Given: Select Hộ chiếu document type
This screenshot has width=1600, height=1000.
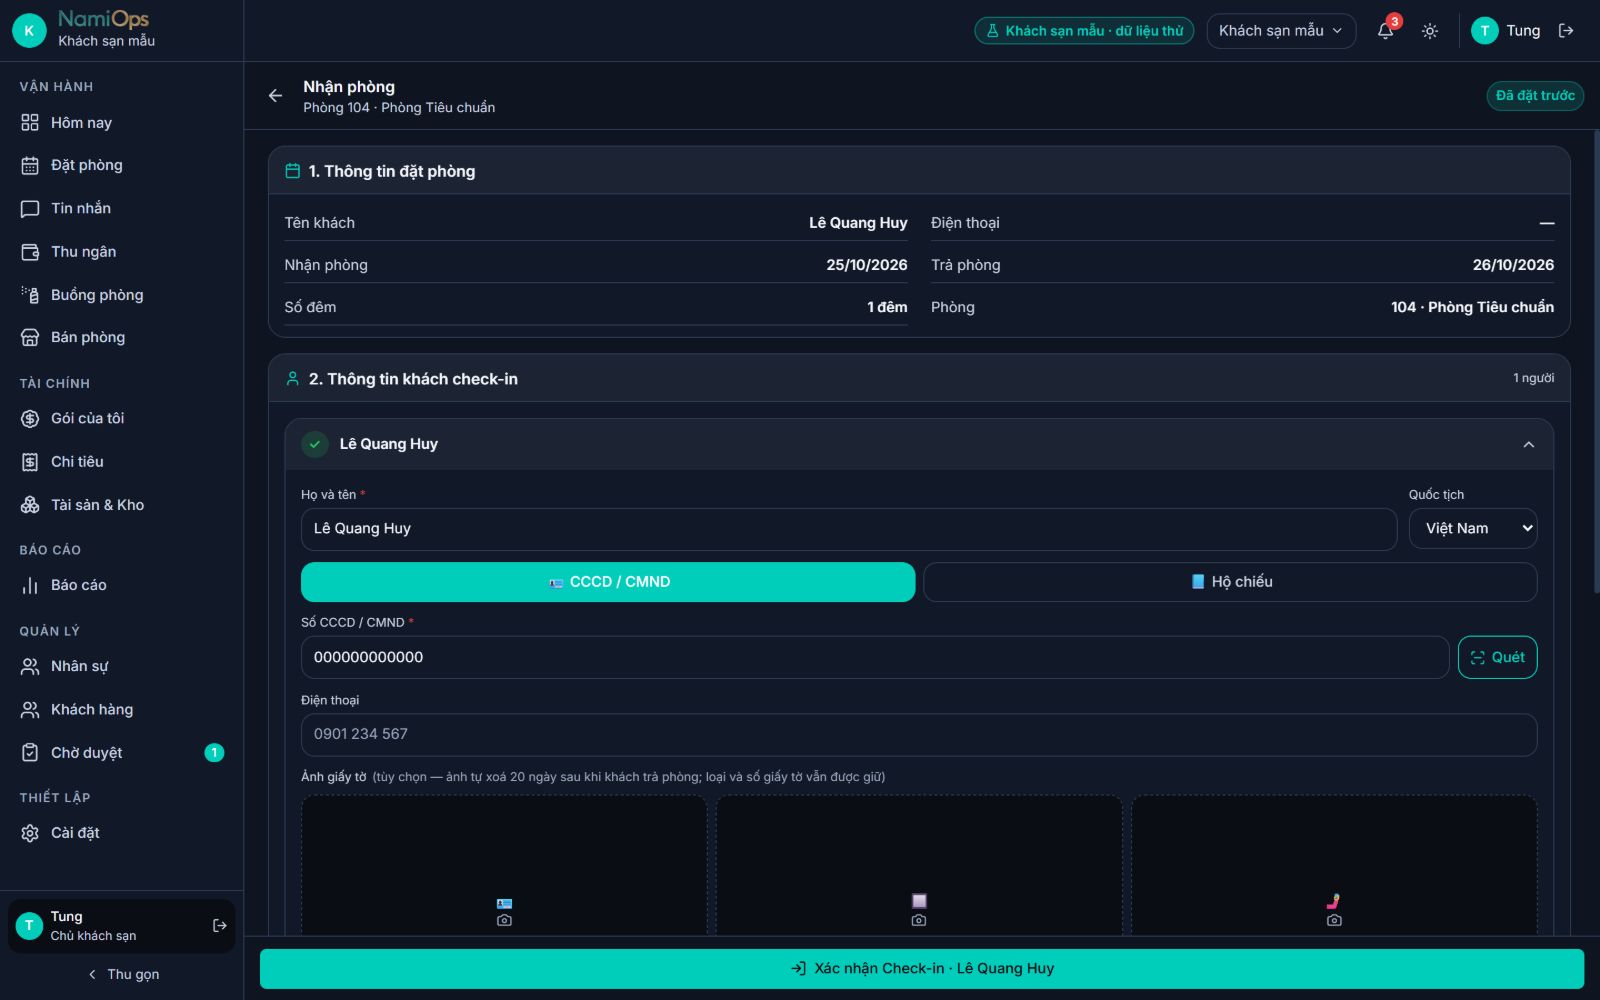Looking at the screenshot, I should point(1230,582).
